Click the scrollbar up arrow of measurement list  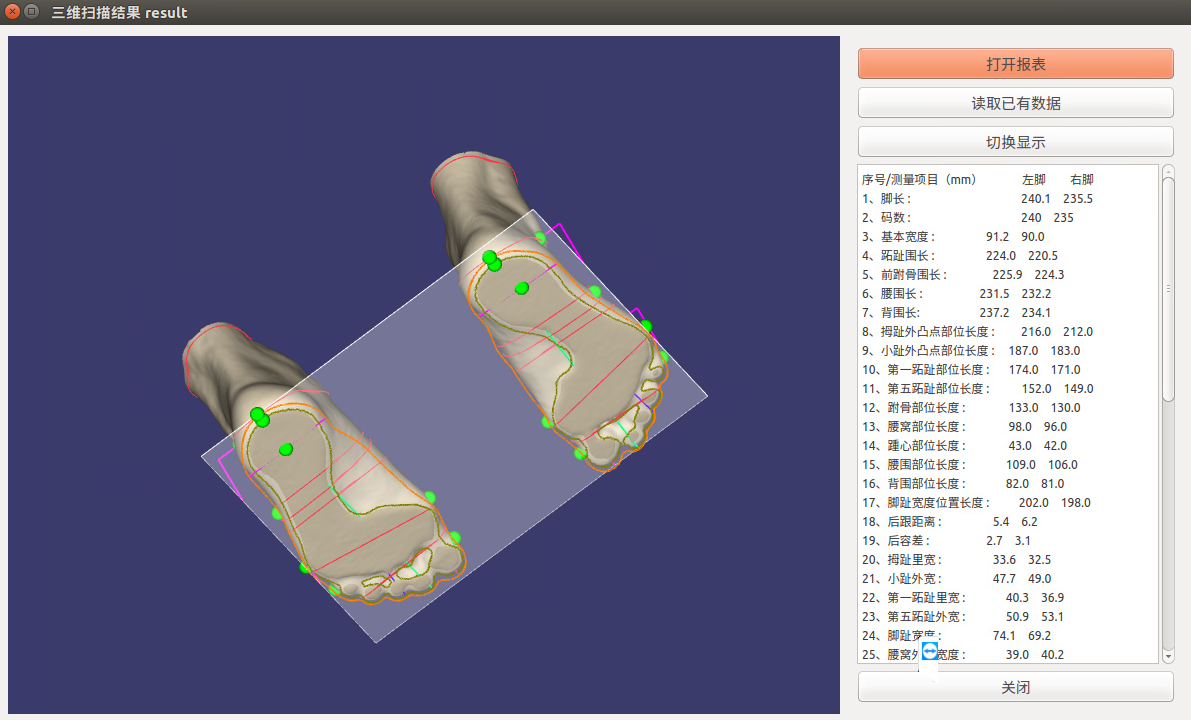click(x=1167, y=171)
